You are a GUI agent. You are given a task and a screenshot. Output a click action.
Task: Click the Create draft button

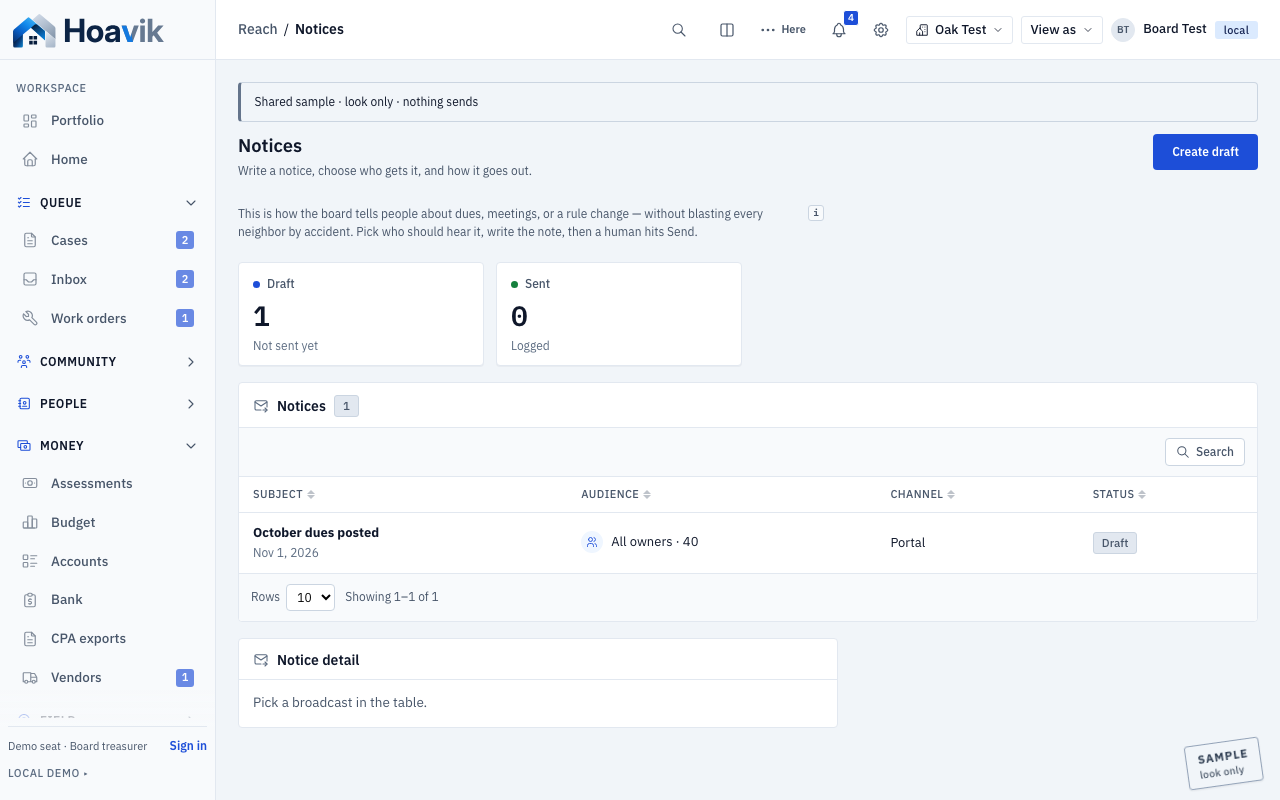1205,152
